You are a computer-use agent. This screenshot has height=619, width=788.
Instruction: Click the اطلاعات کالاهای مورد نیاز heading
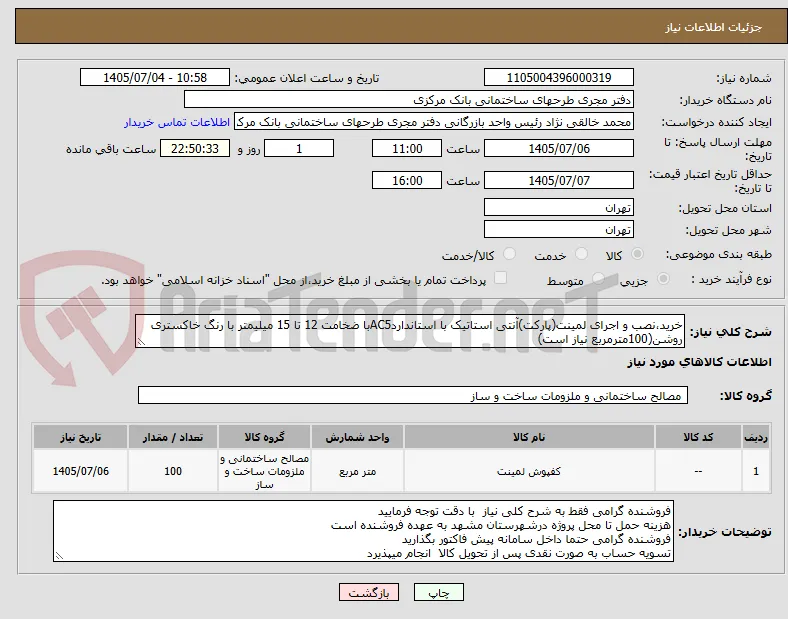click(699, 362)
